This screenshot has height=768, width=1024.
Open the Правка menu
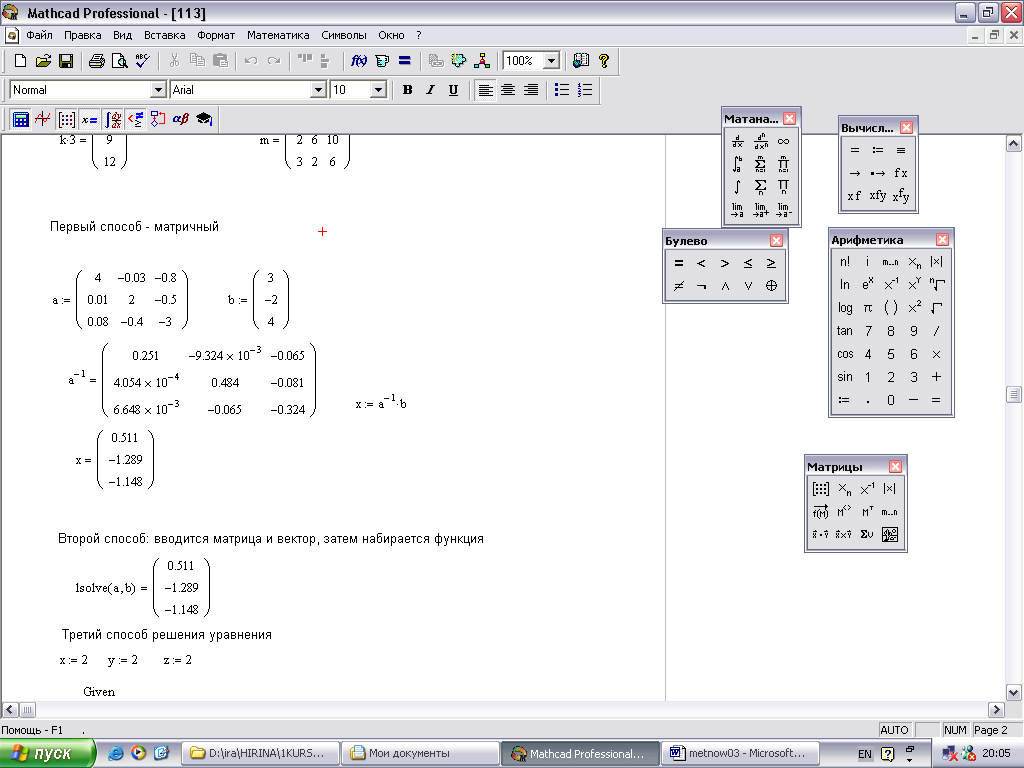[82, 35]
